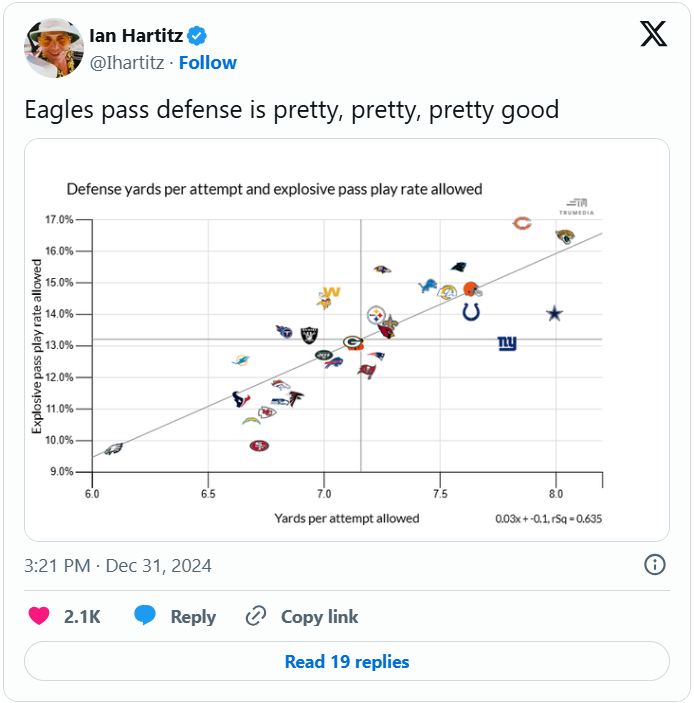Click the Giants 'ny' logo on chart
694x703 pixels.
pyautogui.click(x=507, y=344)
